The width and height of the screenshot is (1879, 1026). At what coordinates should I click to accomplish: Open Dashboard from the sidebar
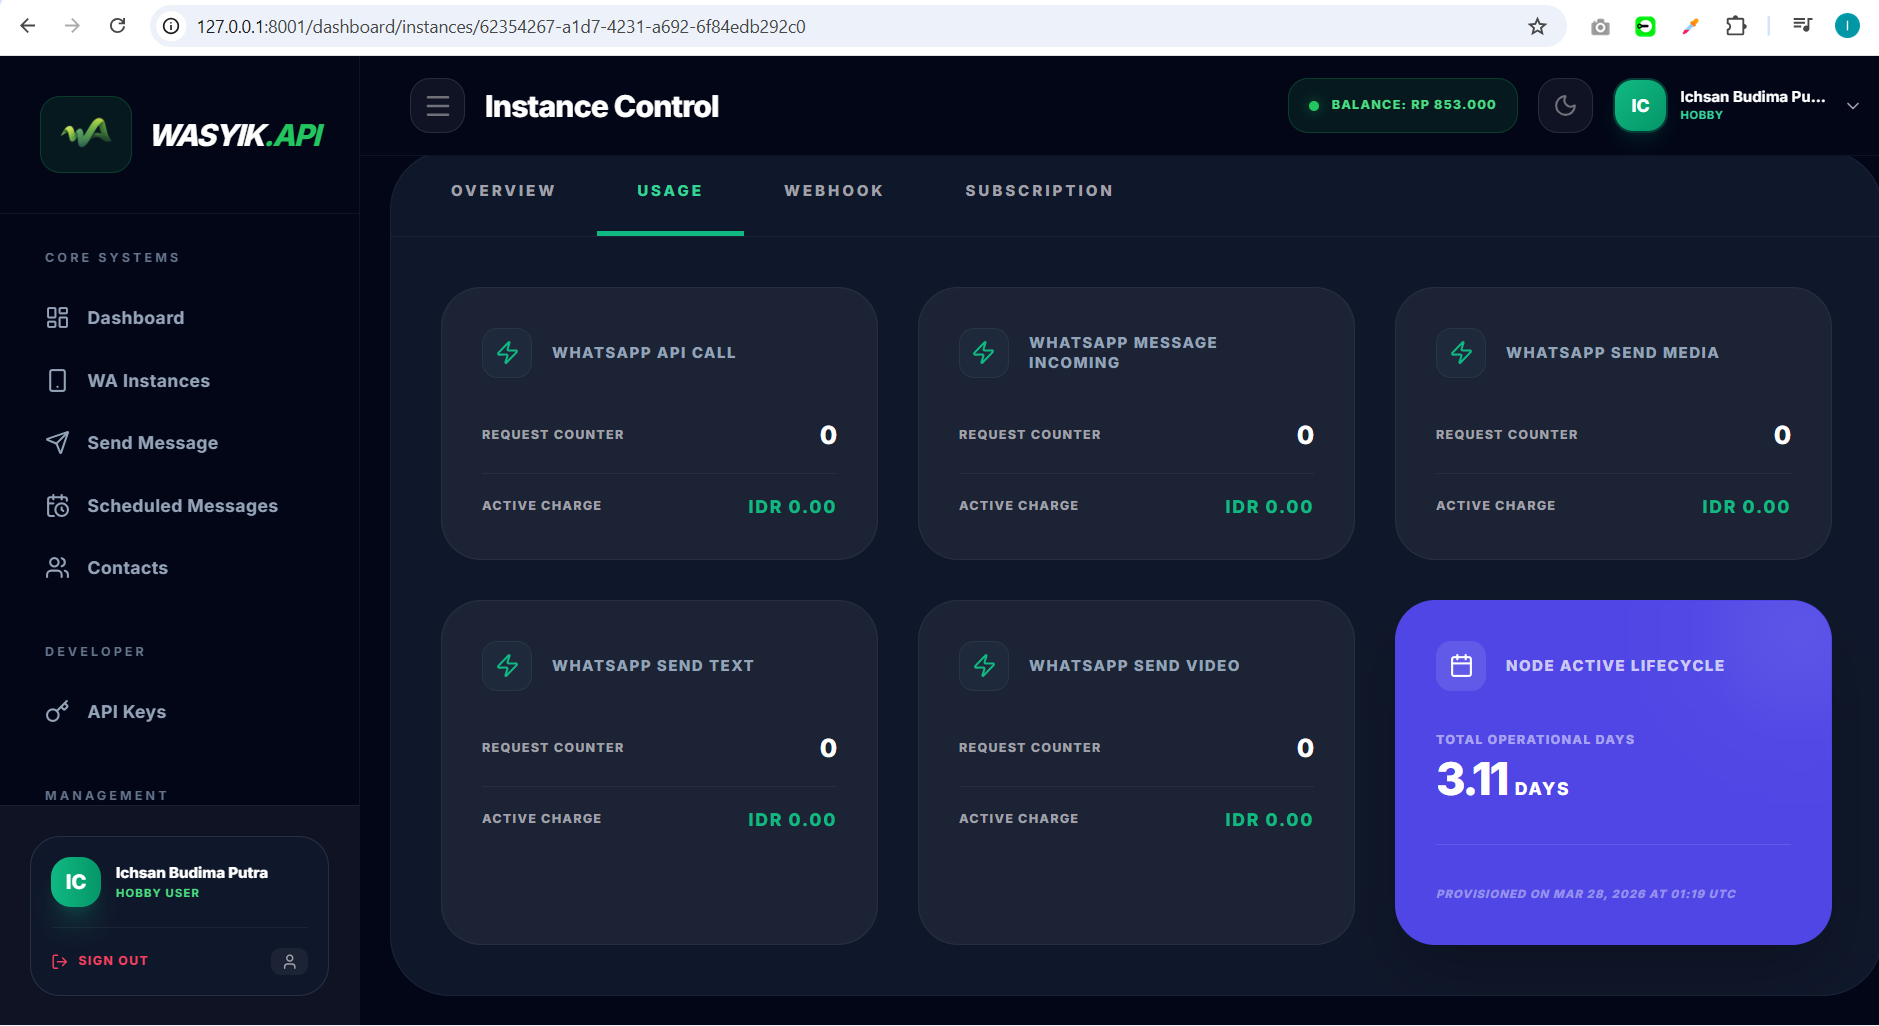click(x=135, y=318)
